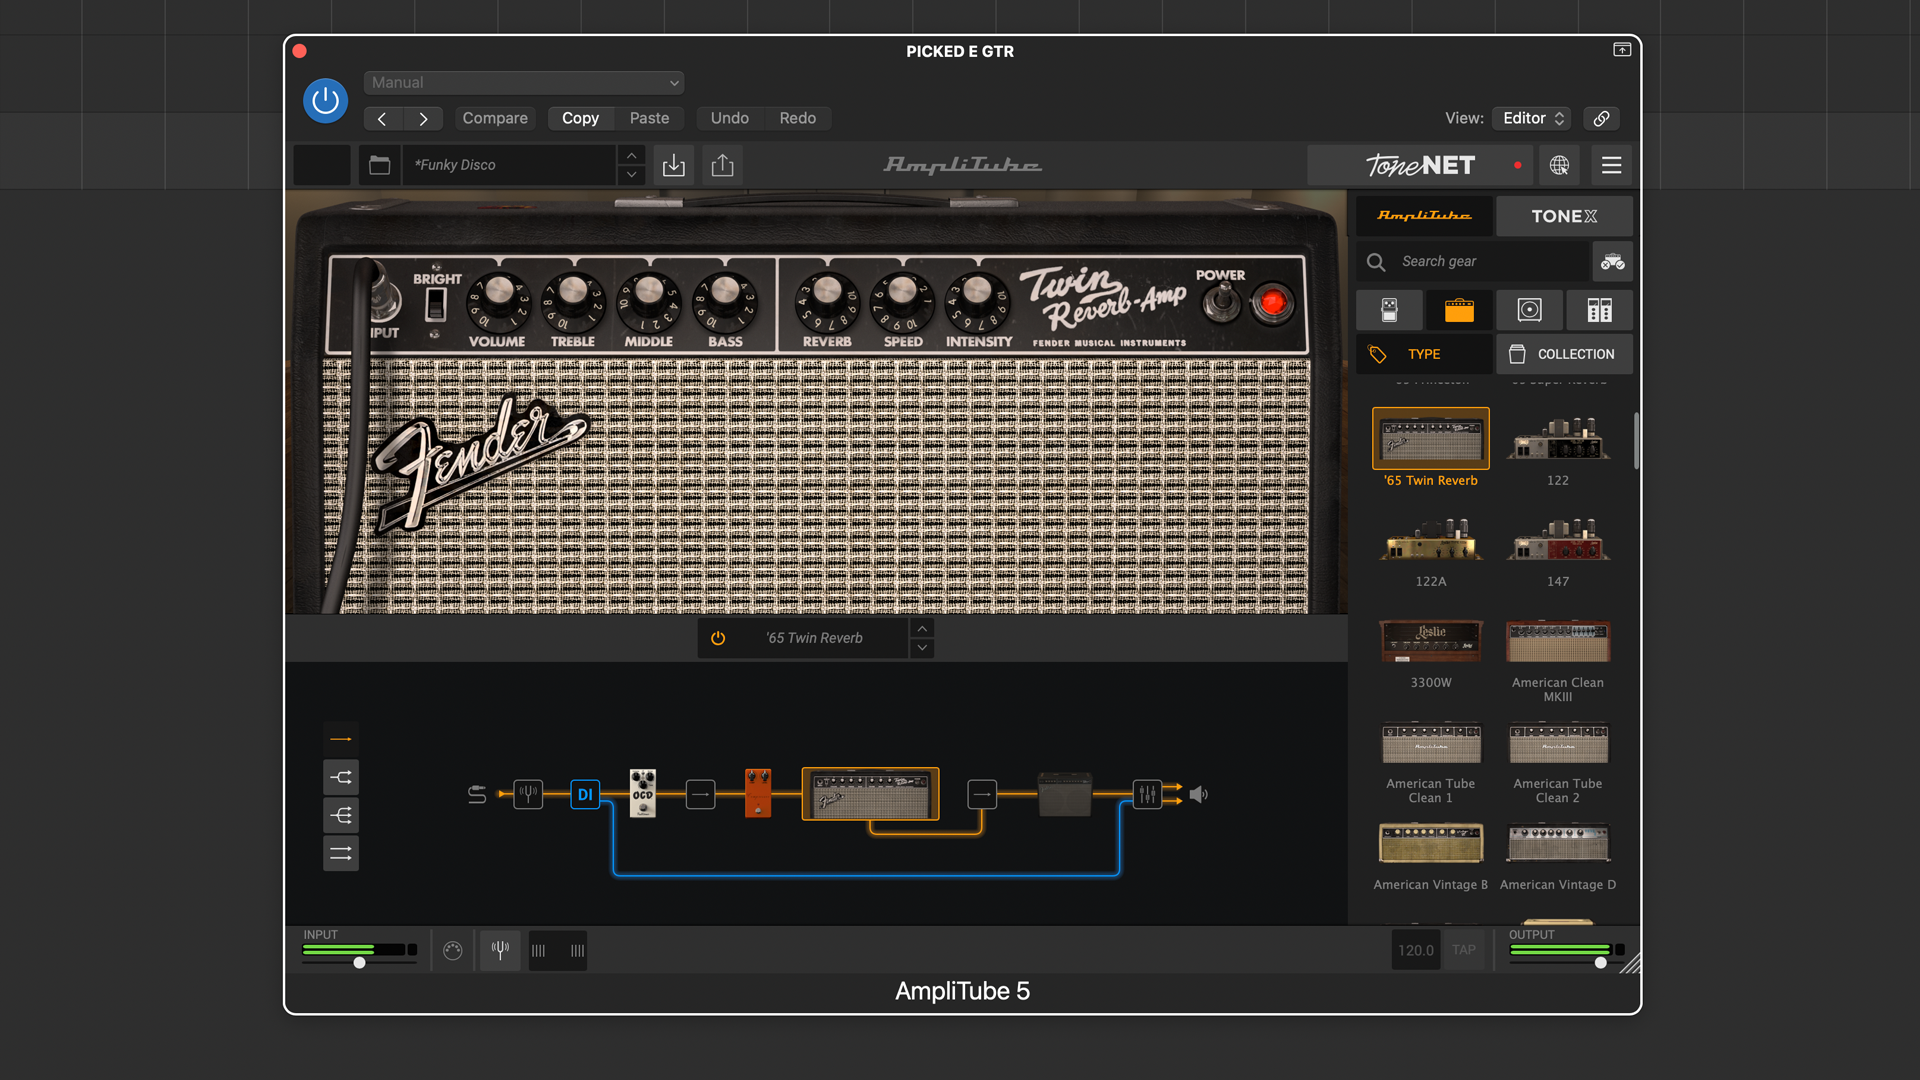Screen dimensions: 1920x1080
Task: Select the American Tube Clean 1 amp
Action: pos(1431,743)
